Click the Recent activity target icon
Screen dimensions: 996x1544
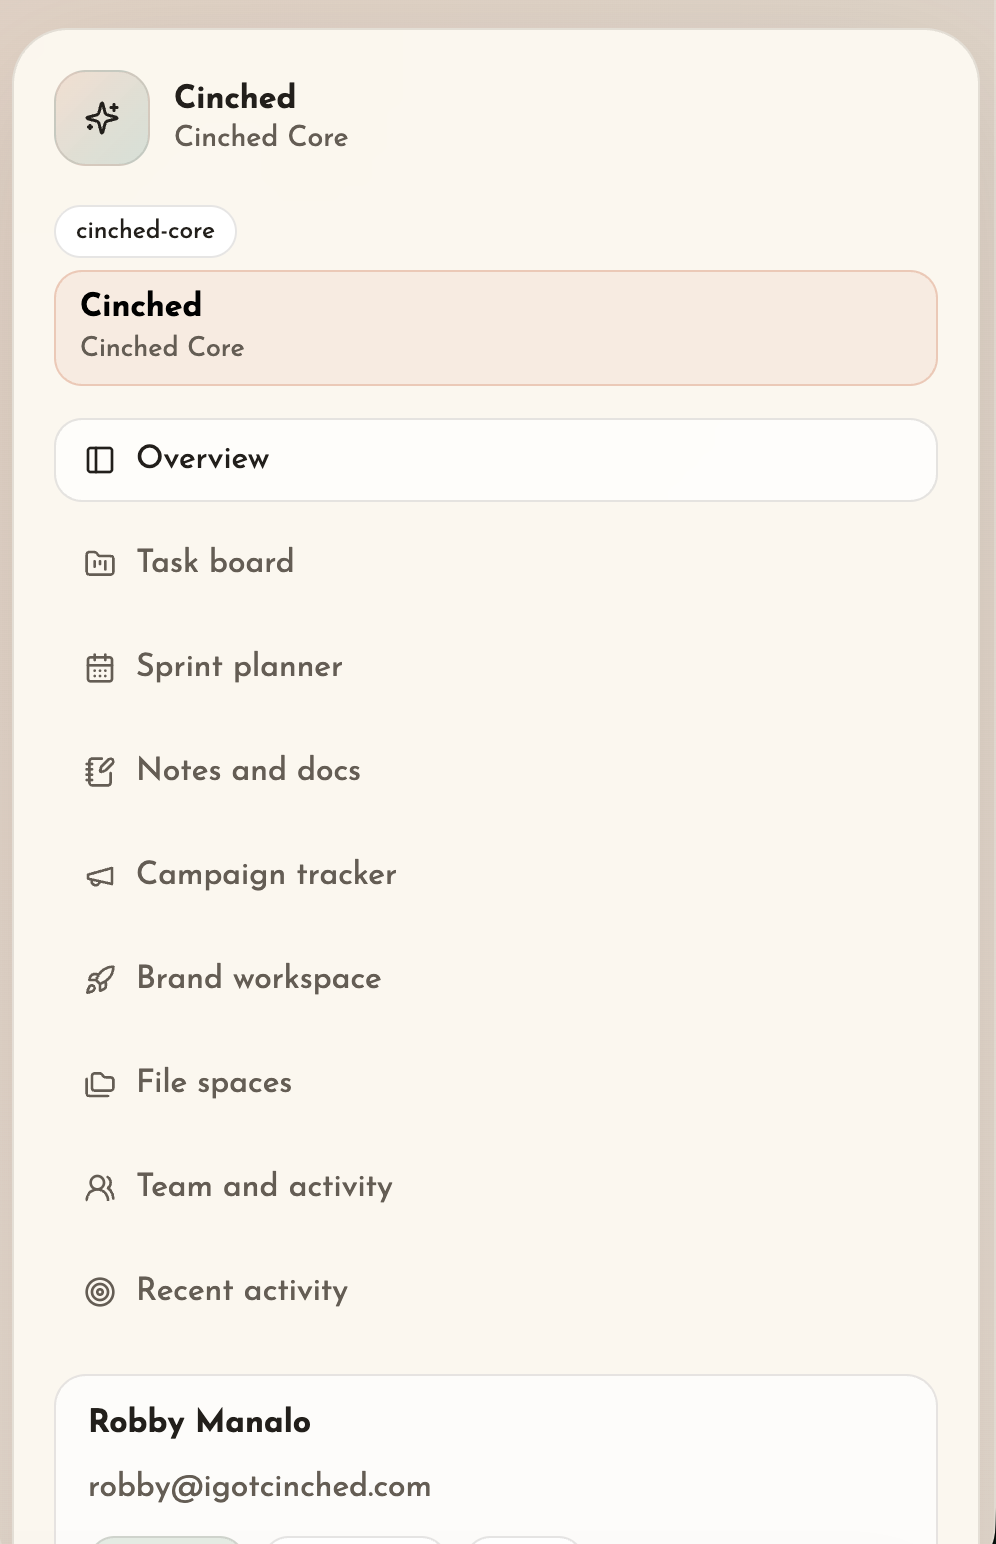tap(100, 1292)
